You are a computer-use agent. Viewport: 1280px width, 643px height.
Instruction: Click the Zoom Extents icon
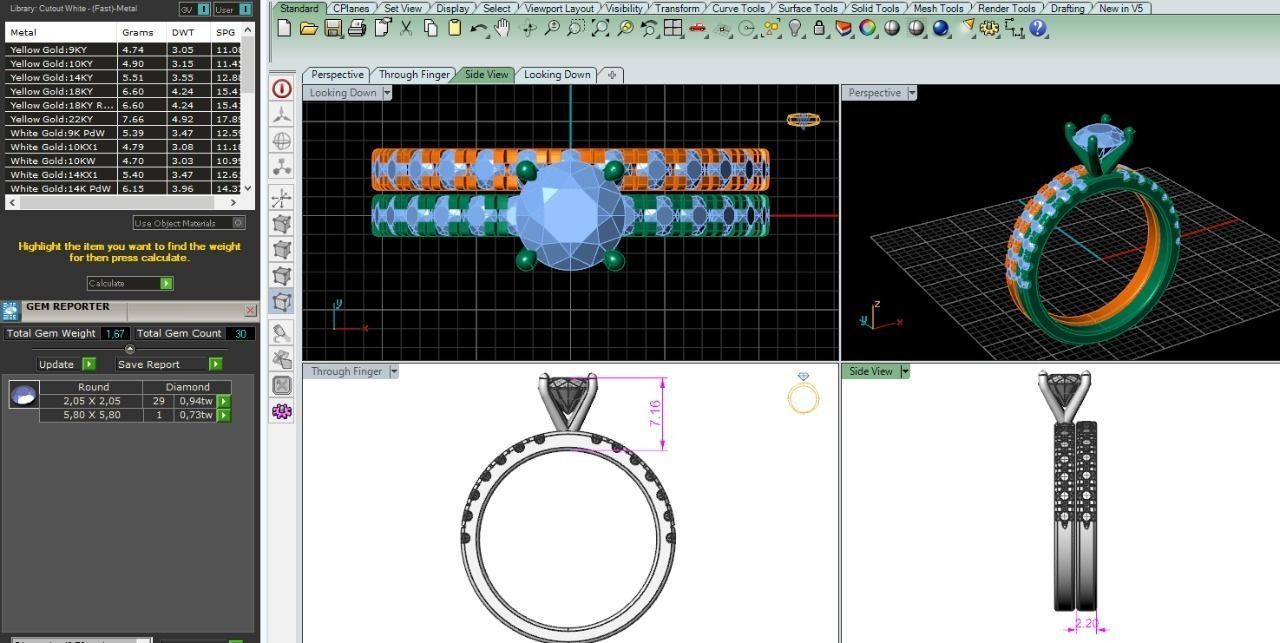600,28
